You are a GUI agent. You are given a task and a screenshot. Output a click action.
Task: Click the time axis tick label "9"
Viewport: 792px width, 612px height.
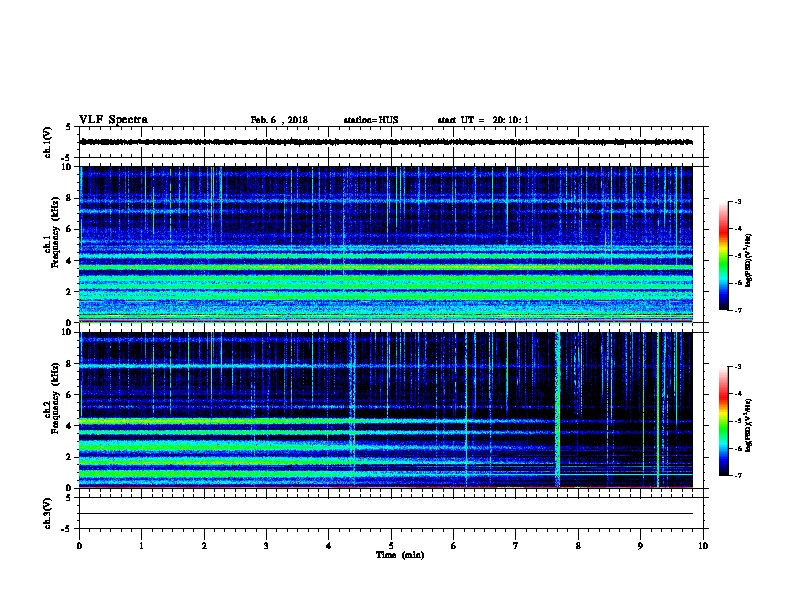point(640,546)
